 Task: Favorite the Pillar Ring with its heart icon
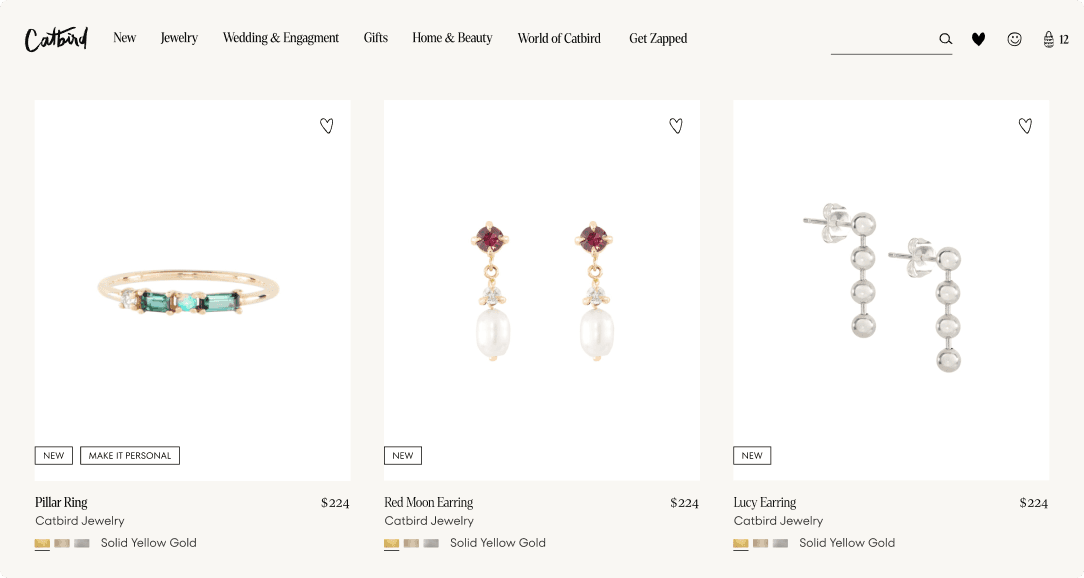pyautogui.click(x=327, y=125)
